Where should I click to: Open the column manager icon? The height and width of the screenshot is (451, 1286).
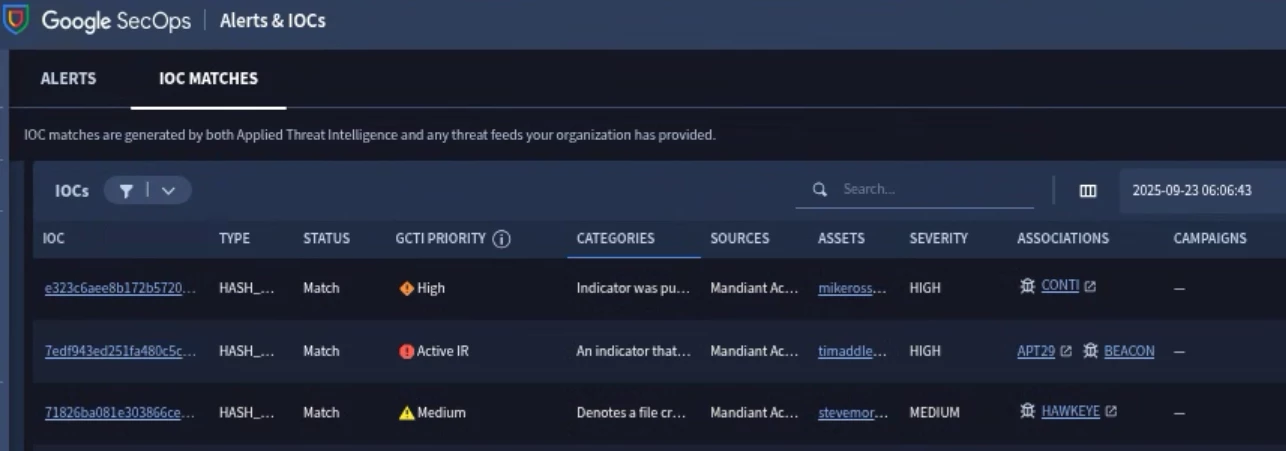tap(1088, 190)
